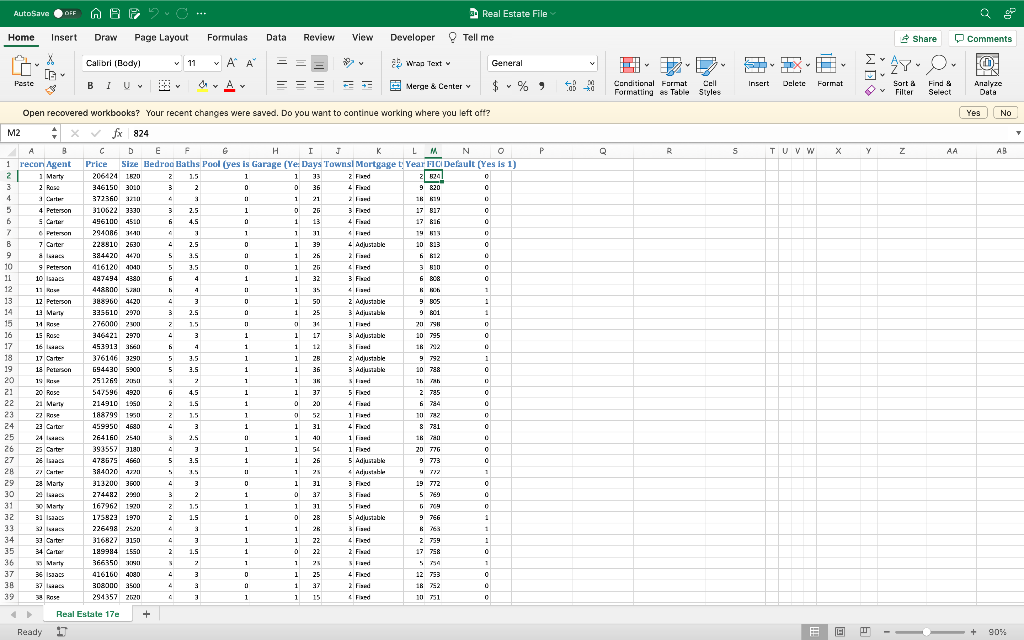
Task: Click the Insert cells icon
Action: (755, 65)
